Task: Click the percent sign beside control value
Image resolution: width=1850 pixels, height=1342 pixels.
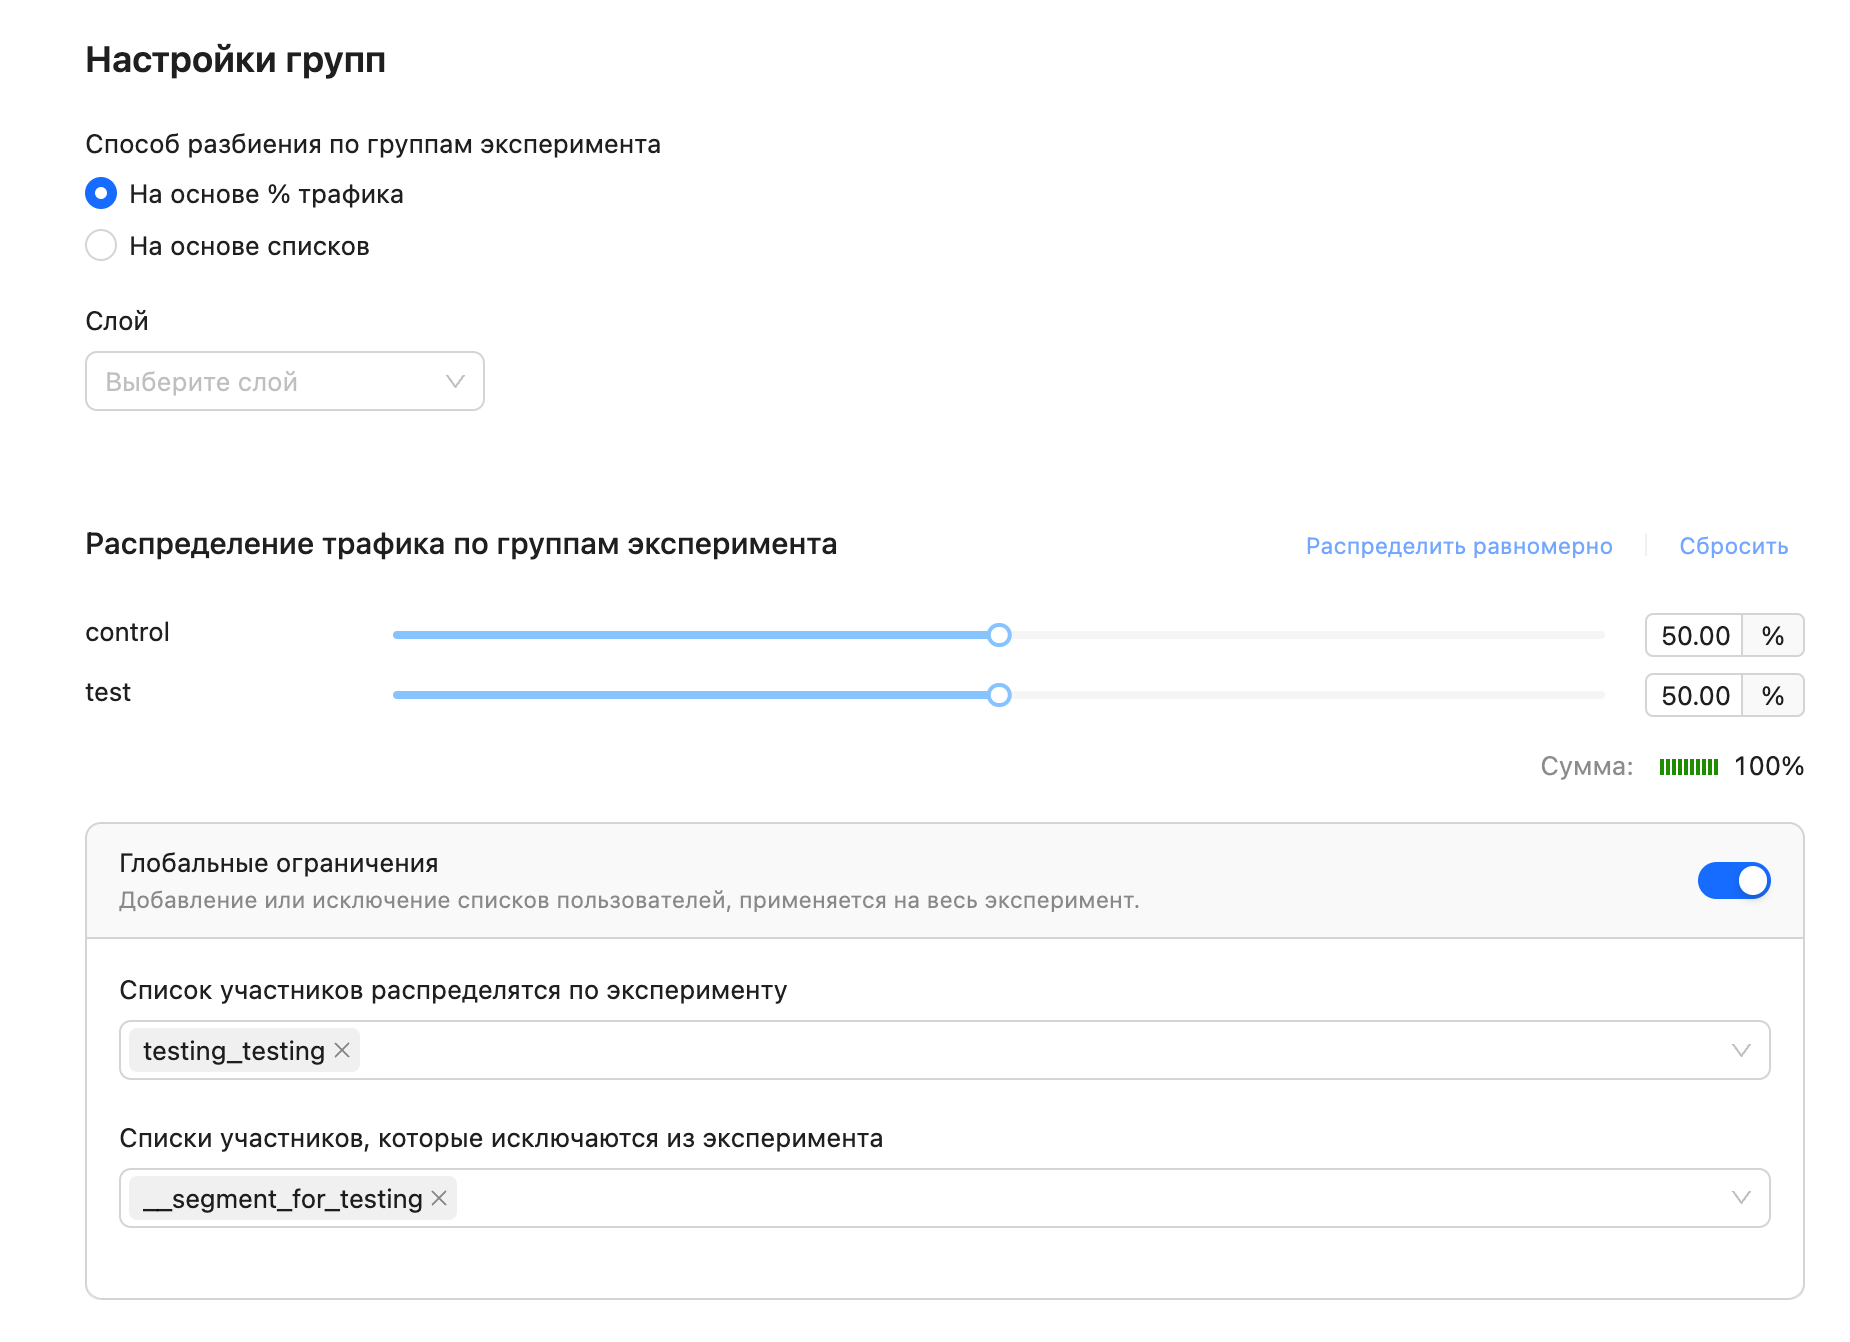Action: pos(1773,636)
